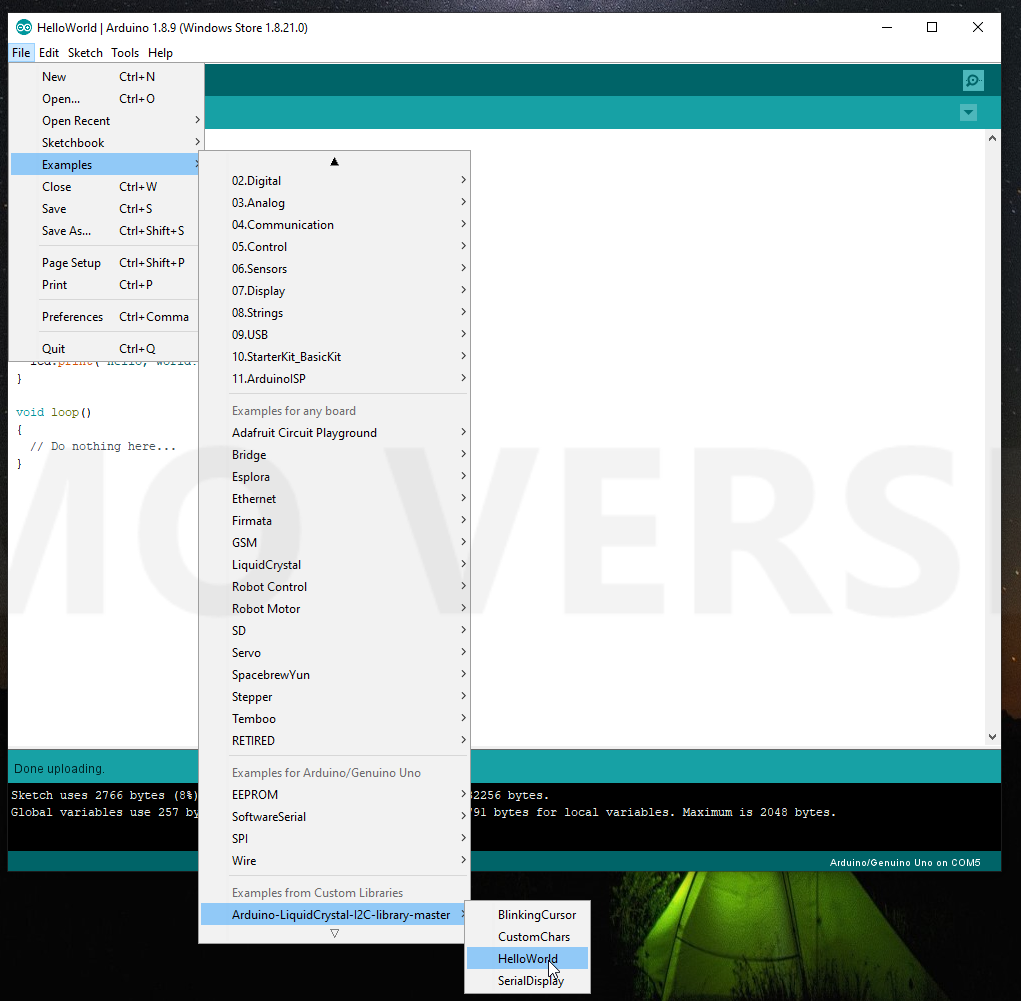This screenshot has width=1021, height=1001.
Task: Open the 10.StarterKit_BasicKit examples entry
Action: click(335, 356)
